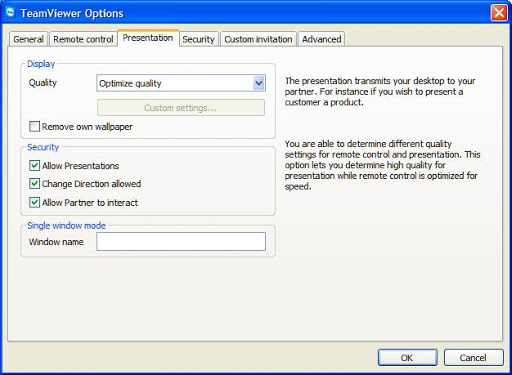Click the Display group heading
The image size is (512, 375).
pyautogui.click(x=41, y=64)
